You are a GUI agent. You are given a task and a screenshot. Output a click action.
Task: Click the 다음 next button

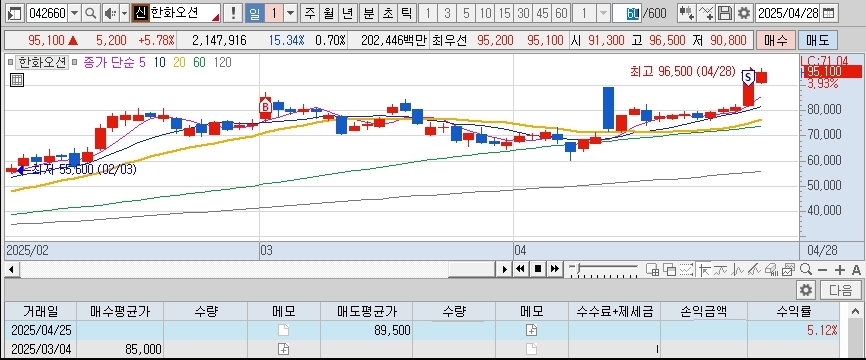[x=841, y=290]
